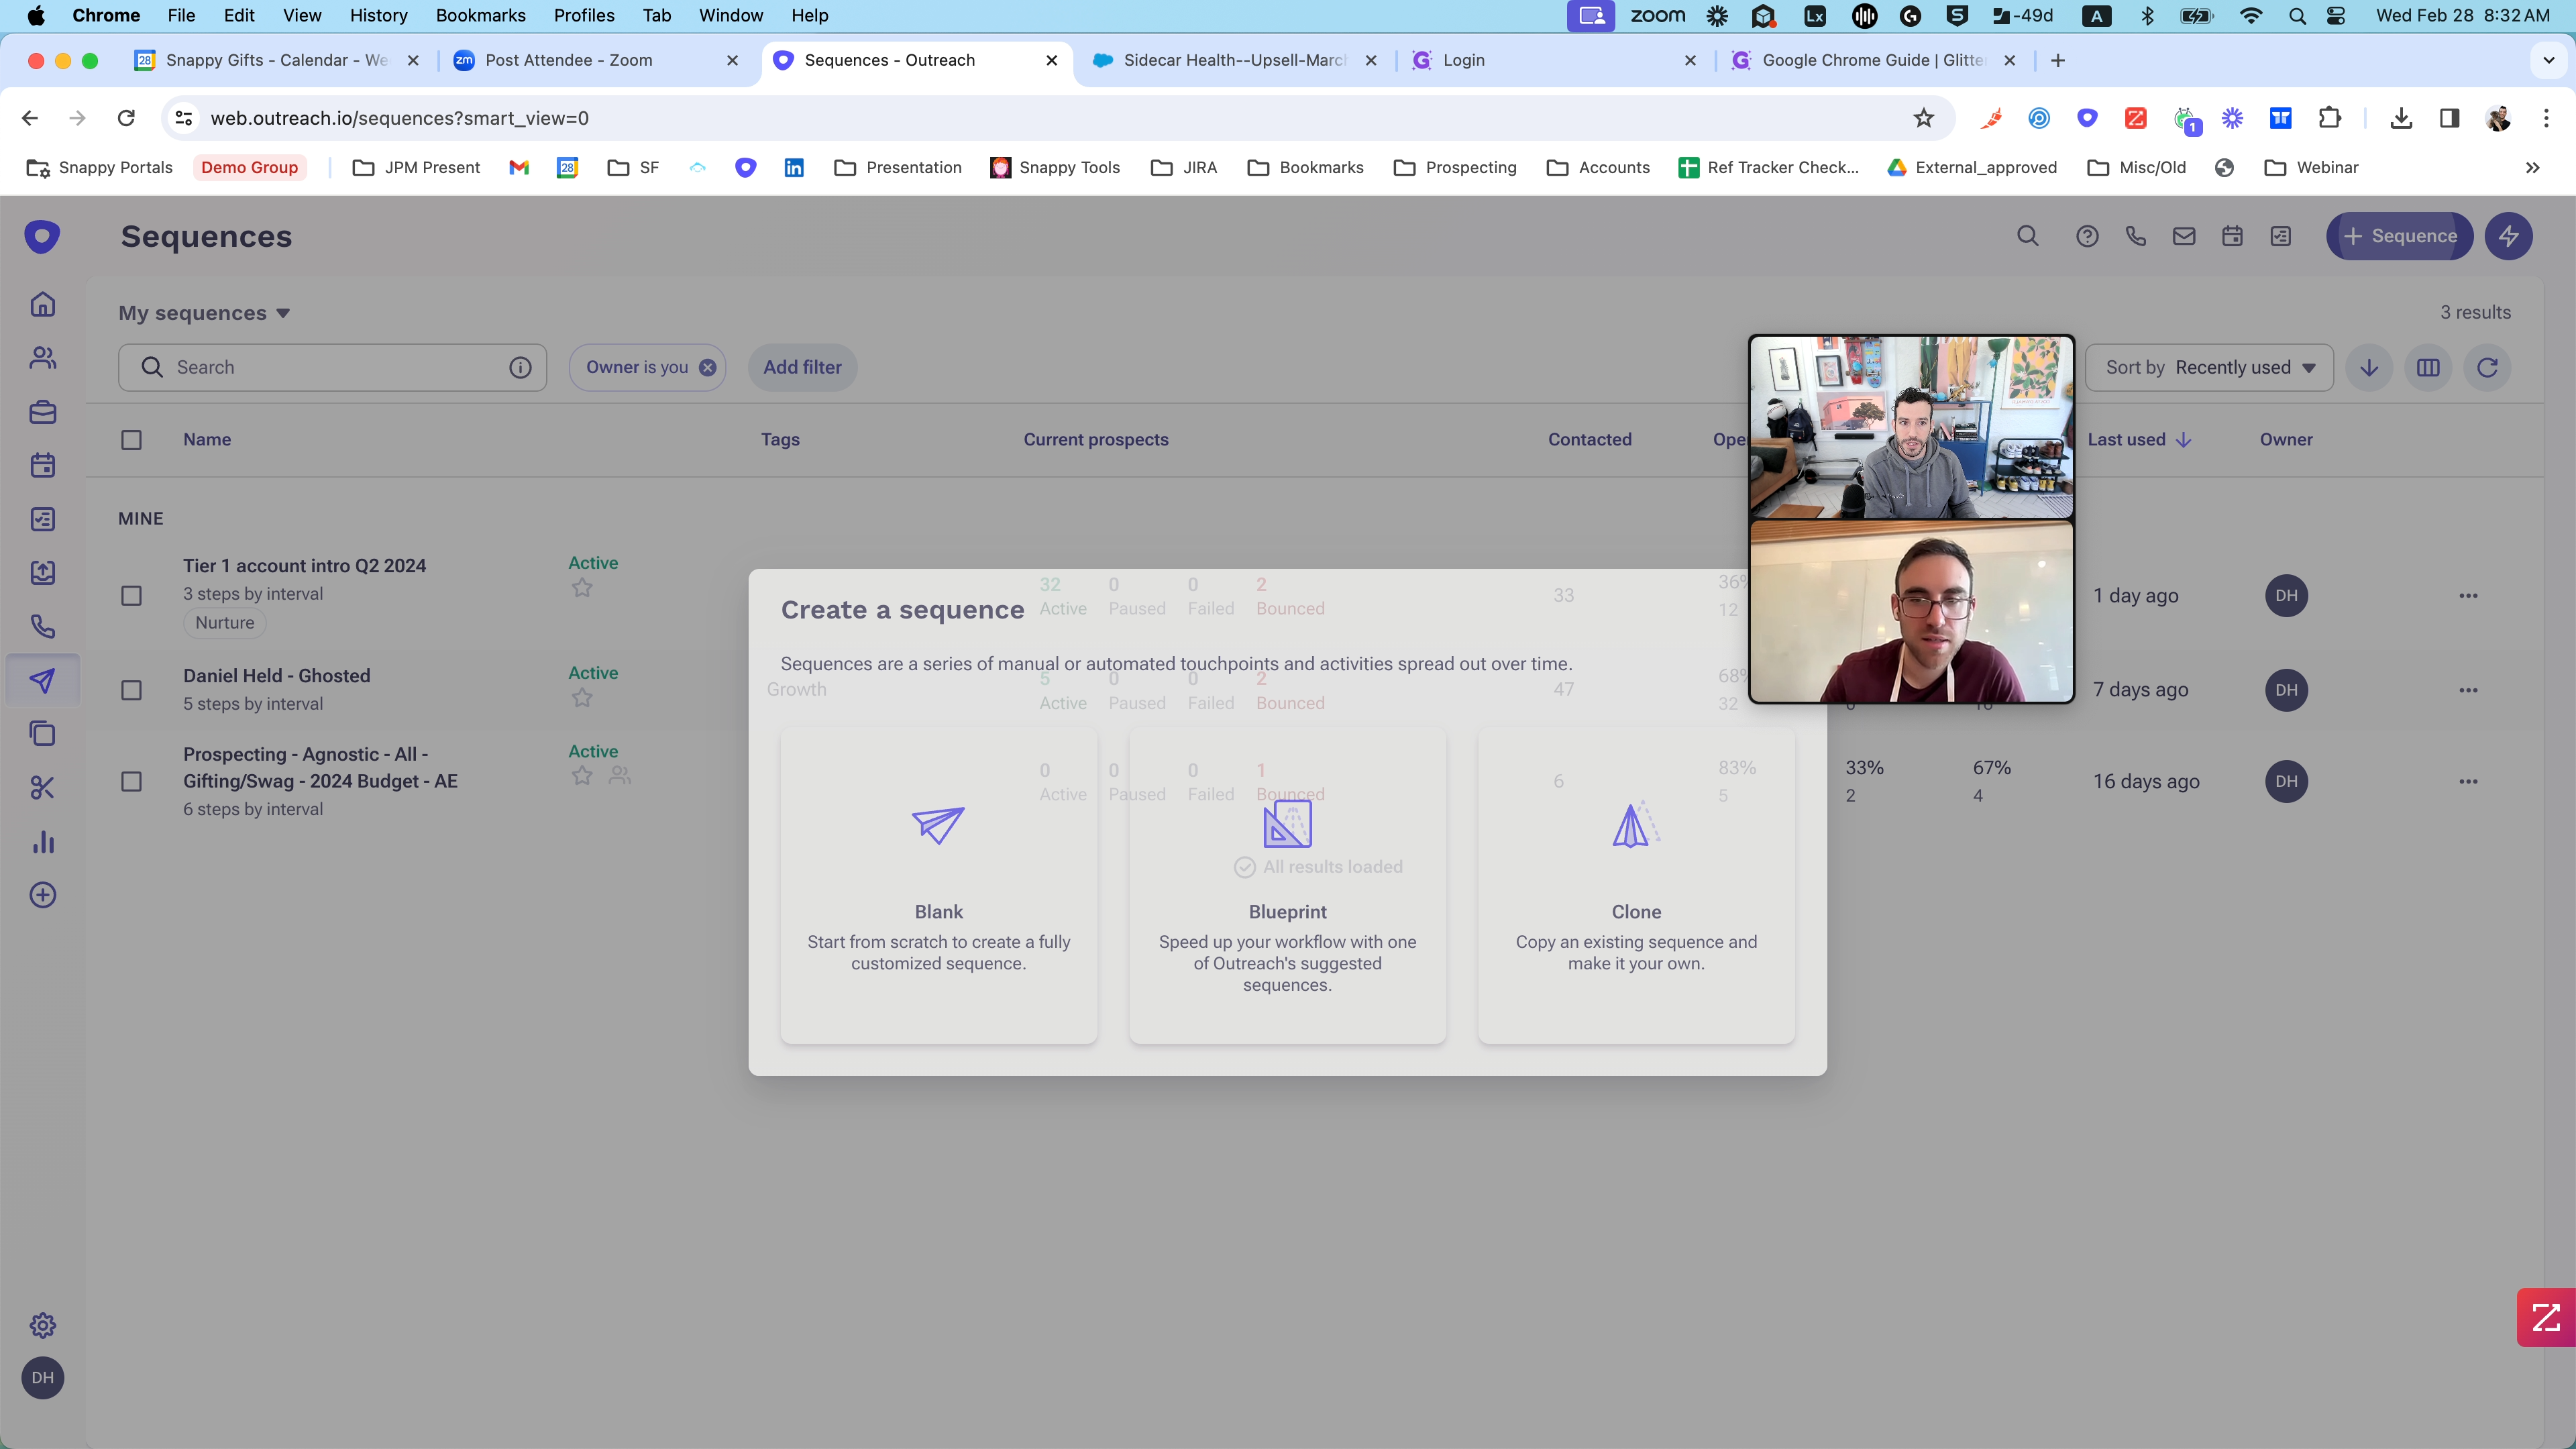This screenshot has width=2576, height=1449.
Task: Open Reports bar chart sidebar icon
Action: point(42,842)
